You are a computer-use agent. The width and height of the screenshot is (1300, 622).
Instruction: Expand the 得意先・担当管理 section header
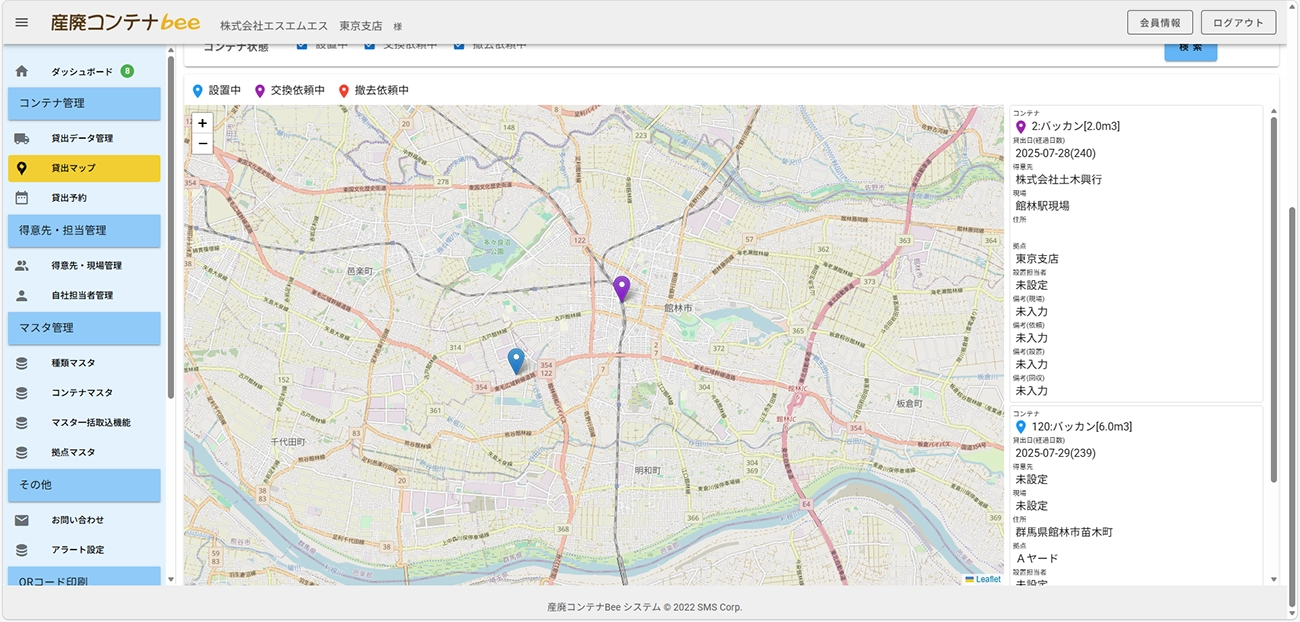pos(84,230)
